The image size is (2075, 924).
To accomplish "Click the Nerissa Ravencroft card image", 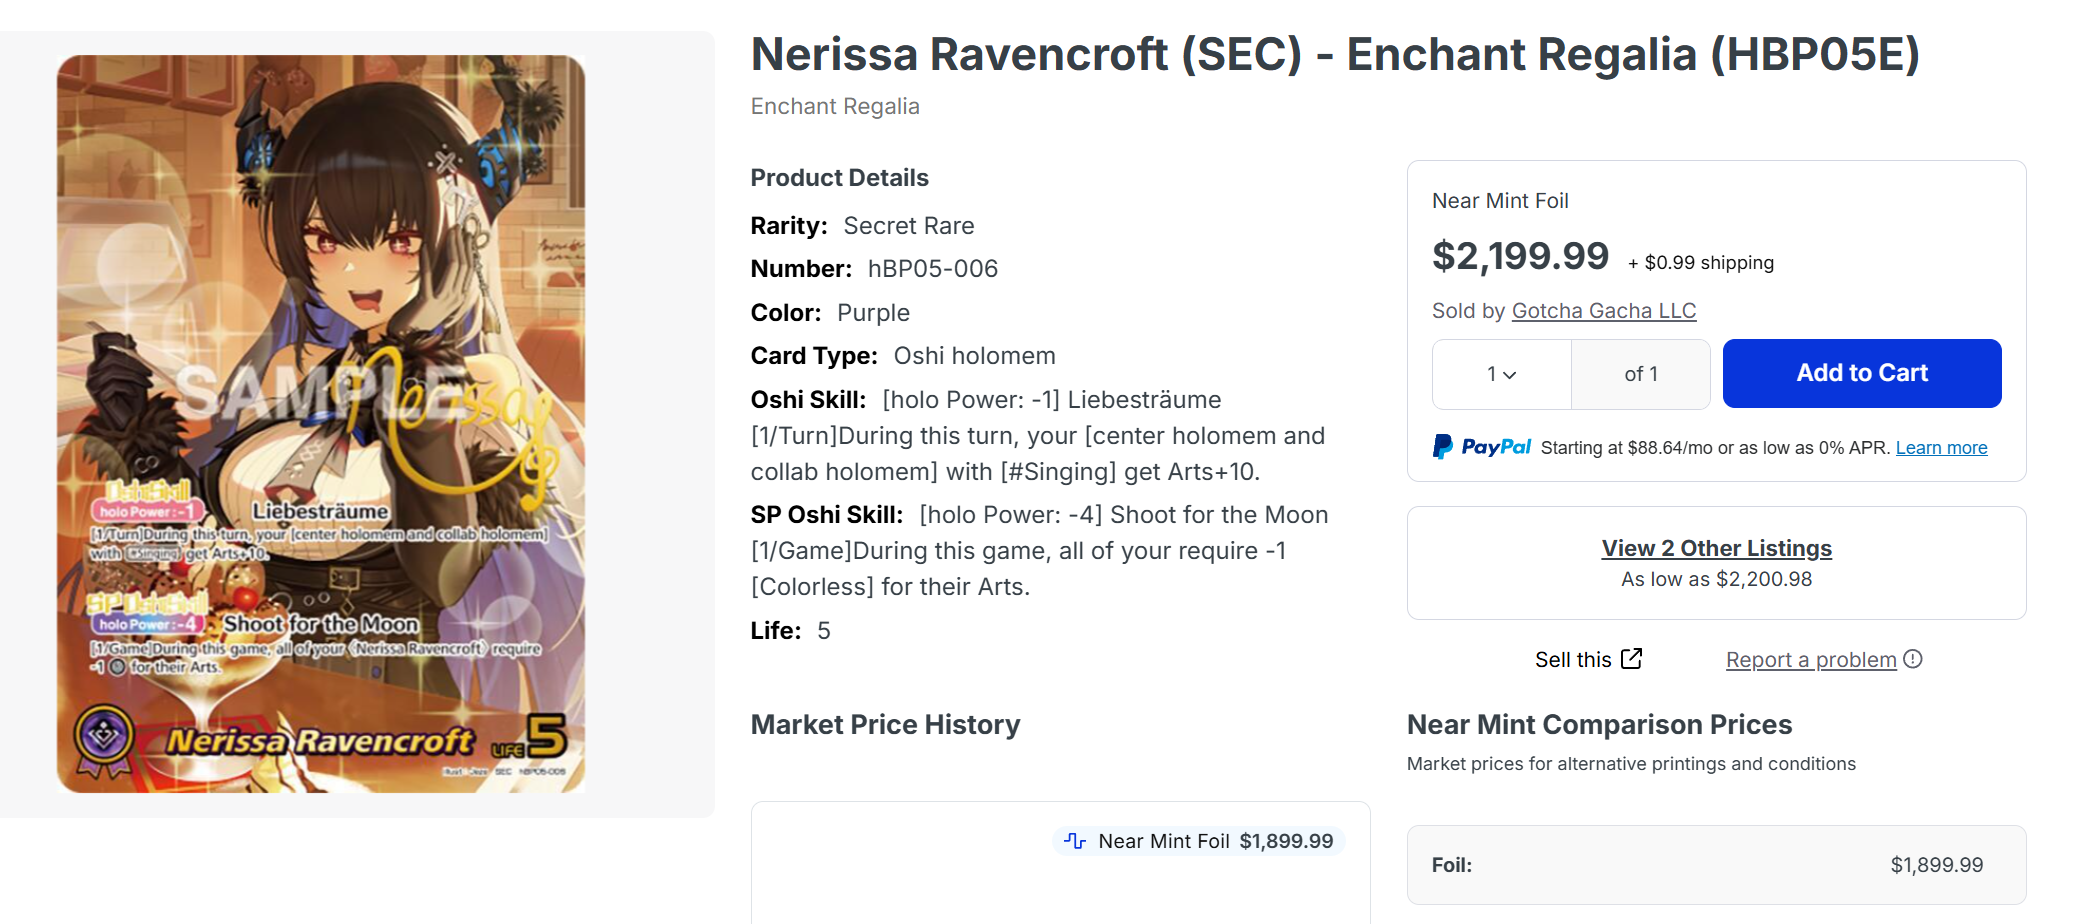I will tap(321, 424).
